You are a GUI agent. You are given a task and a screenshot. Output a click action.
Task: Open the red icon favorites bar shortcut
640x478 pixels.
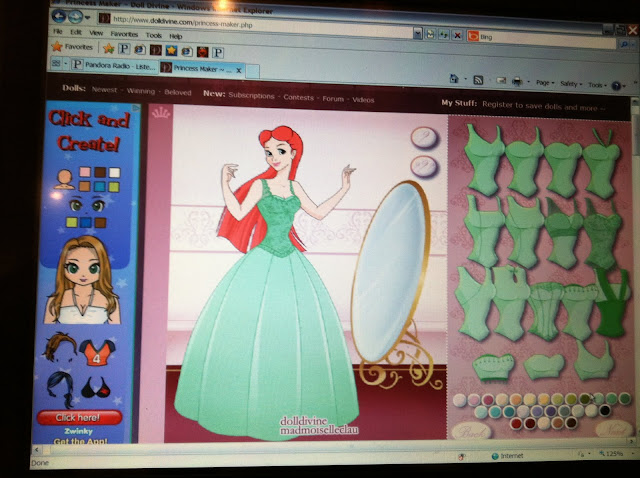tap(202, 52)
